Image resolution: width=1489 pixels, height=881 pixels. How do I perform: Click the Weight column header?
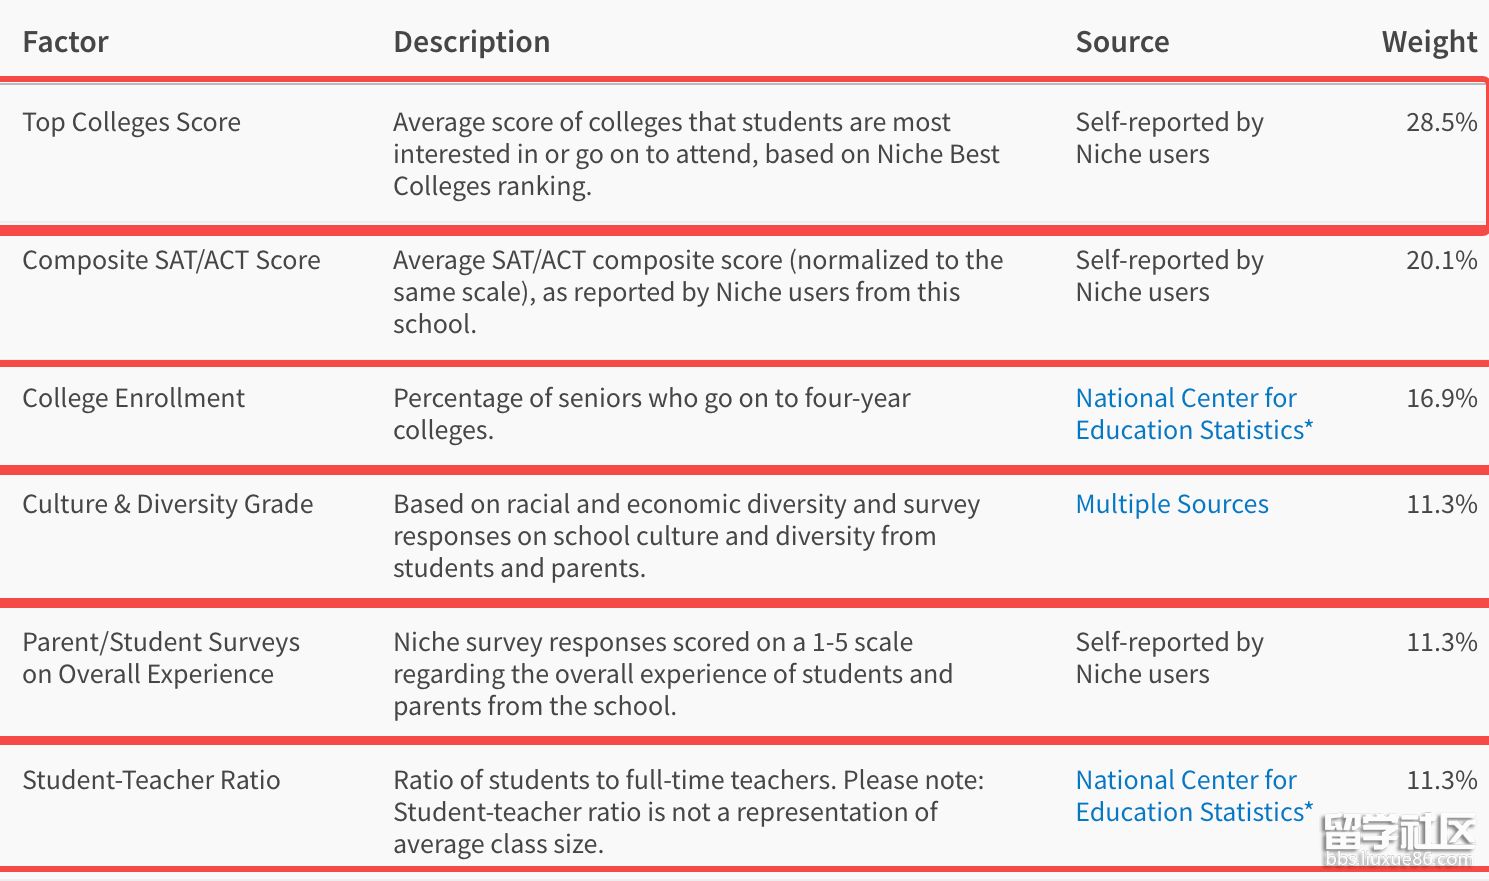pos(1428,42)
